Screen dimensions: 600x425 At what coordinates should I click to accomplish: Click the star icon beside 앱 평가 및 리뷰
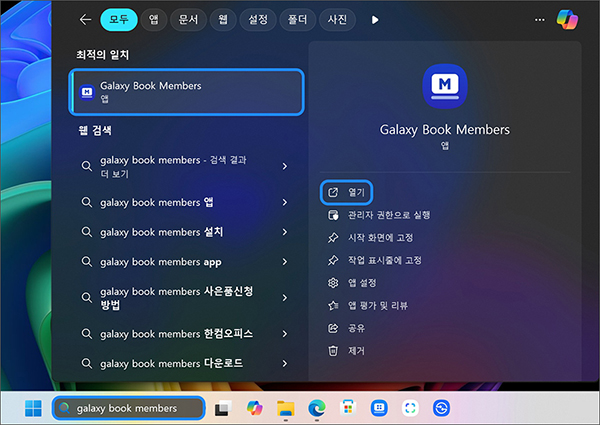coord(333,305)
